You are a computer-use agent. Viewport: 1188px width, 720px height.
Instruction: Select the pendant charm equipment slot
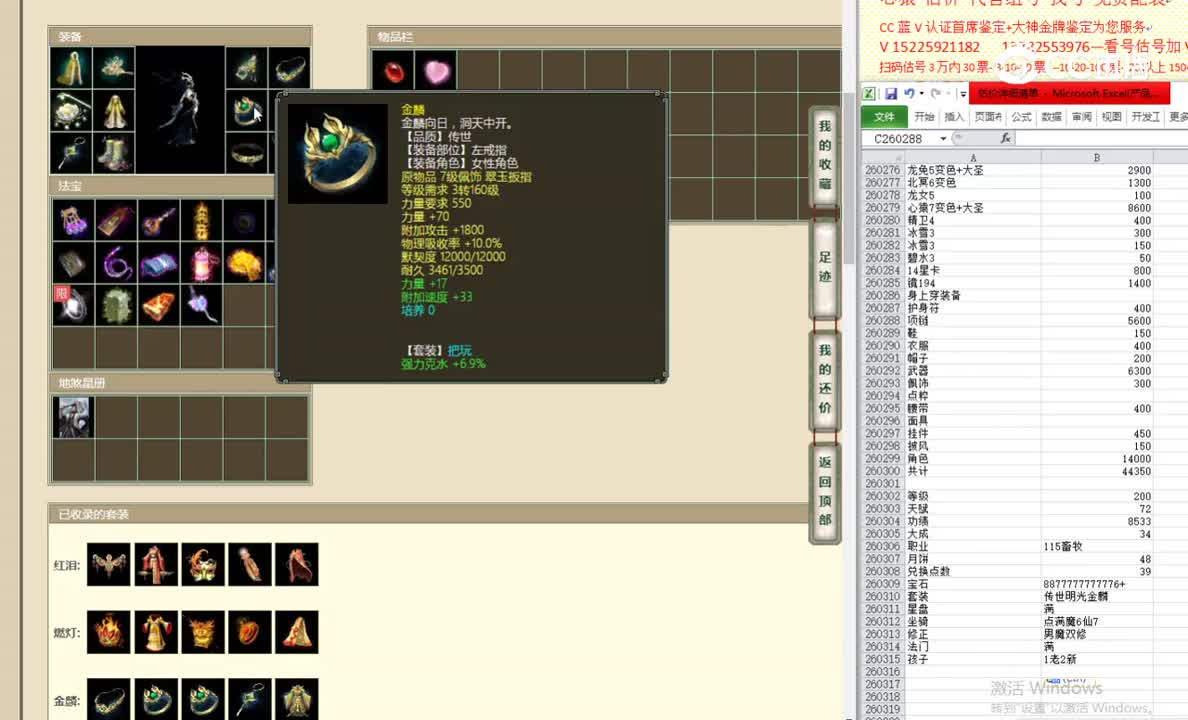pyautogui.click(x=71, y=153)
